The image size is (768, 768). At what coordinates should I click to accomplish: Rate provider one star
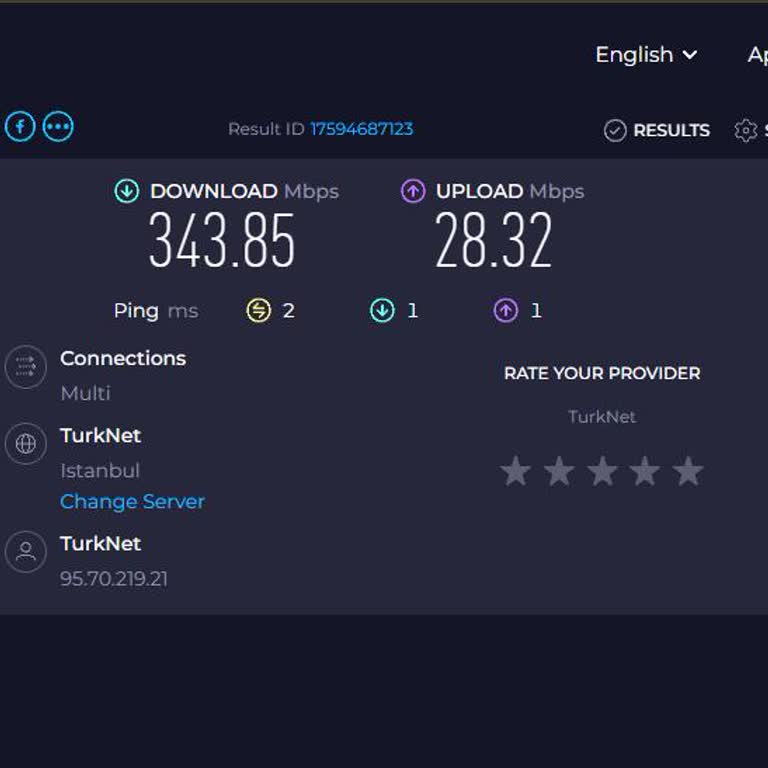(x=516, y=471)
